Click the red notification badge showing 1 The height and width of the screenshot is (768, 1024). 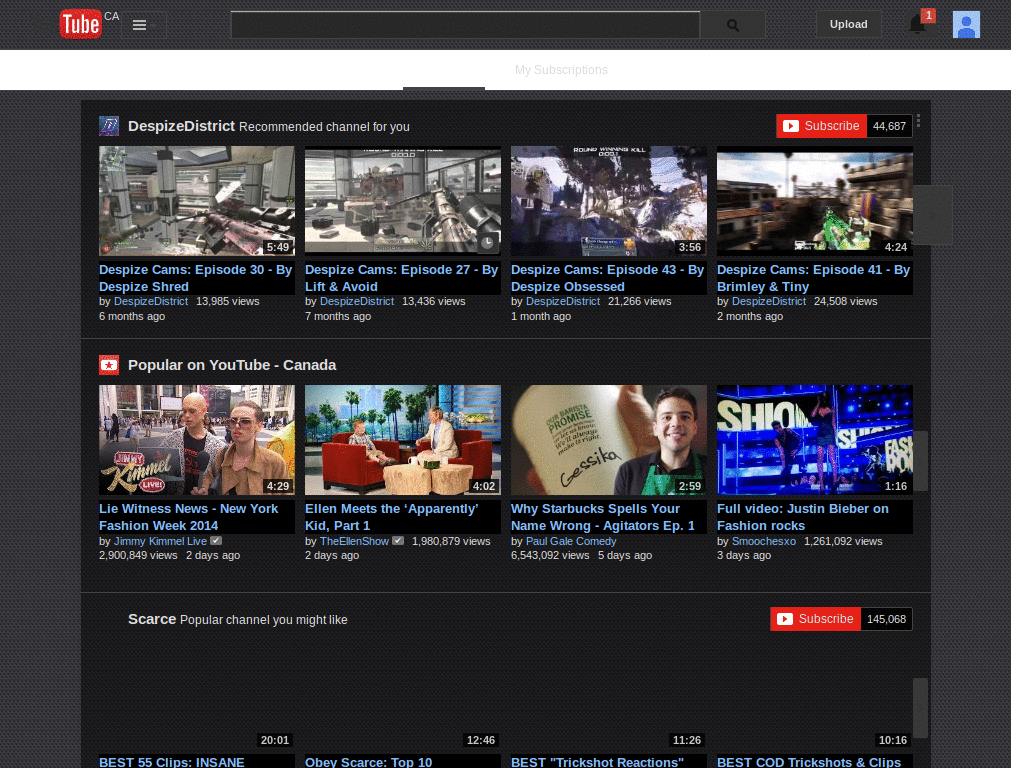pos(928,15)
